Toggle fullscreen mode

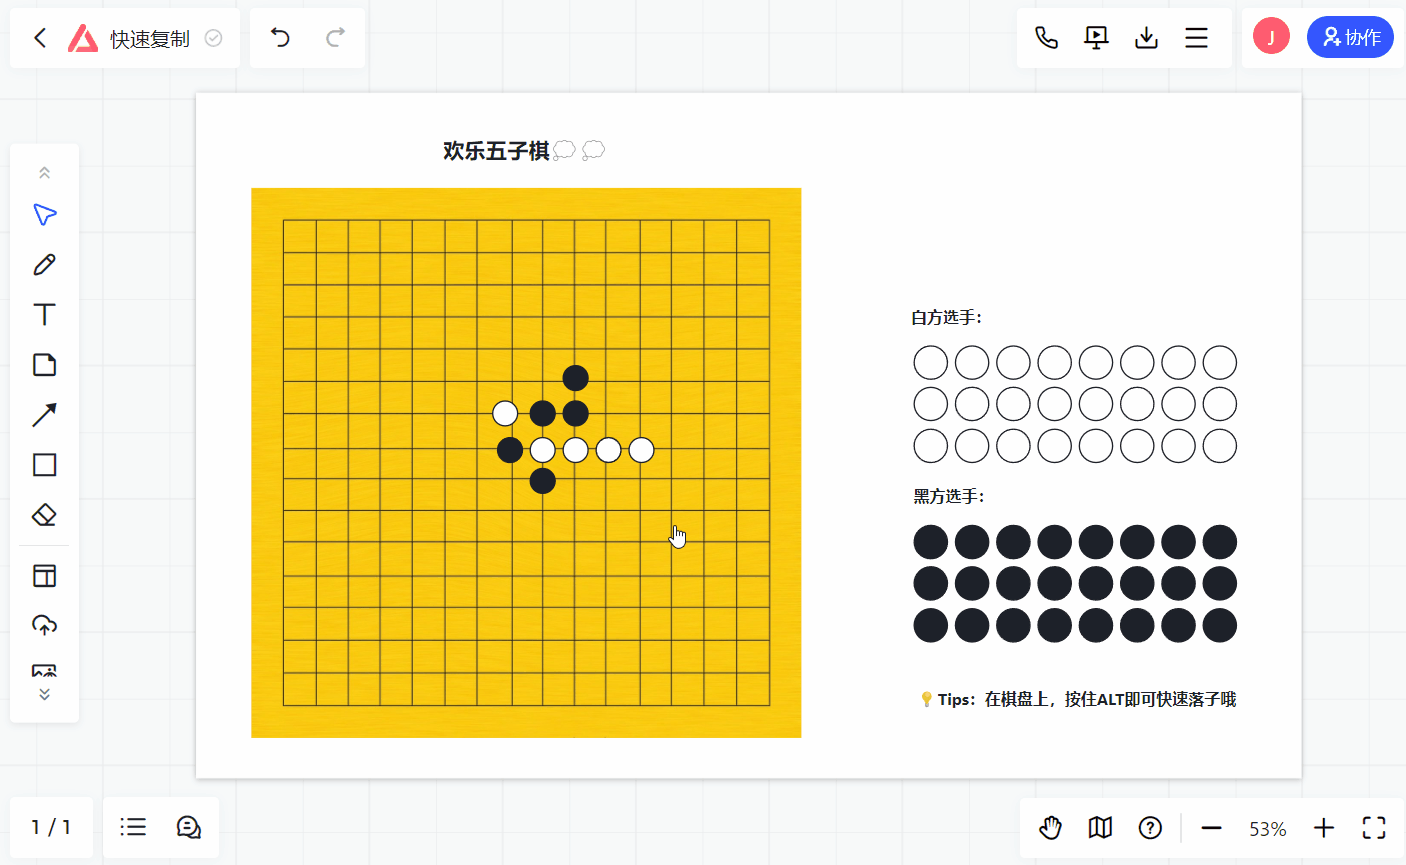pos(1374,828)
